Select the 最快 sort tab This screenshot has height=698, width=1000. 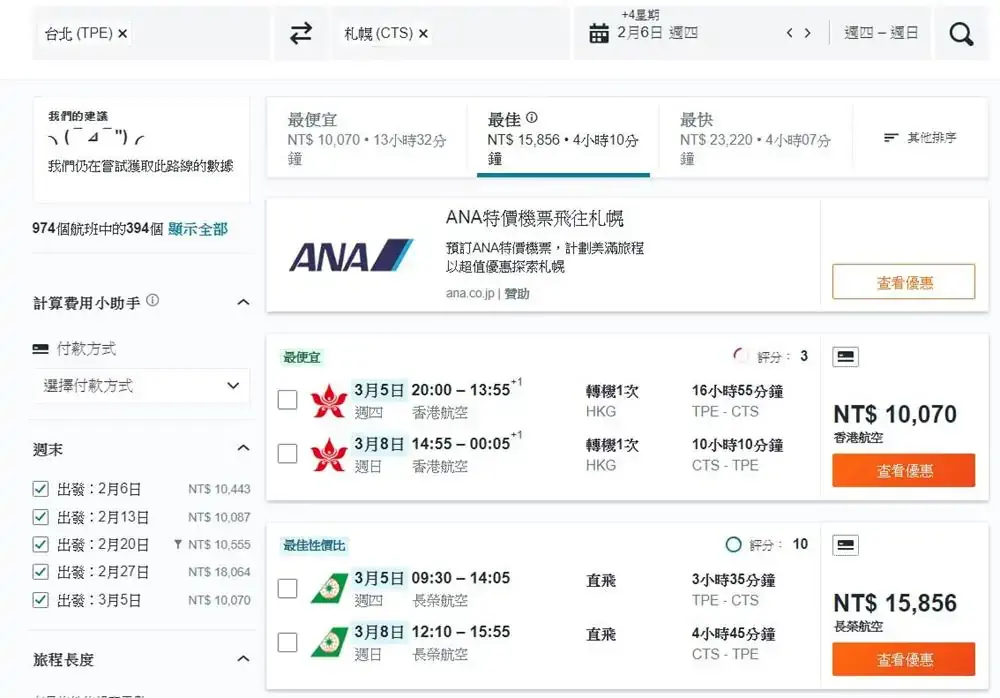[x=756, y=138]
